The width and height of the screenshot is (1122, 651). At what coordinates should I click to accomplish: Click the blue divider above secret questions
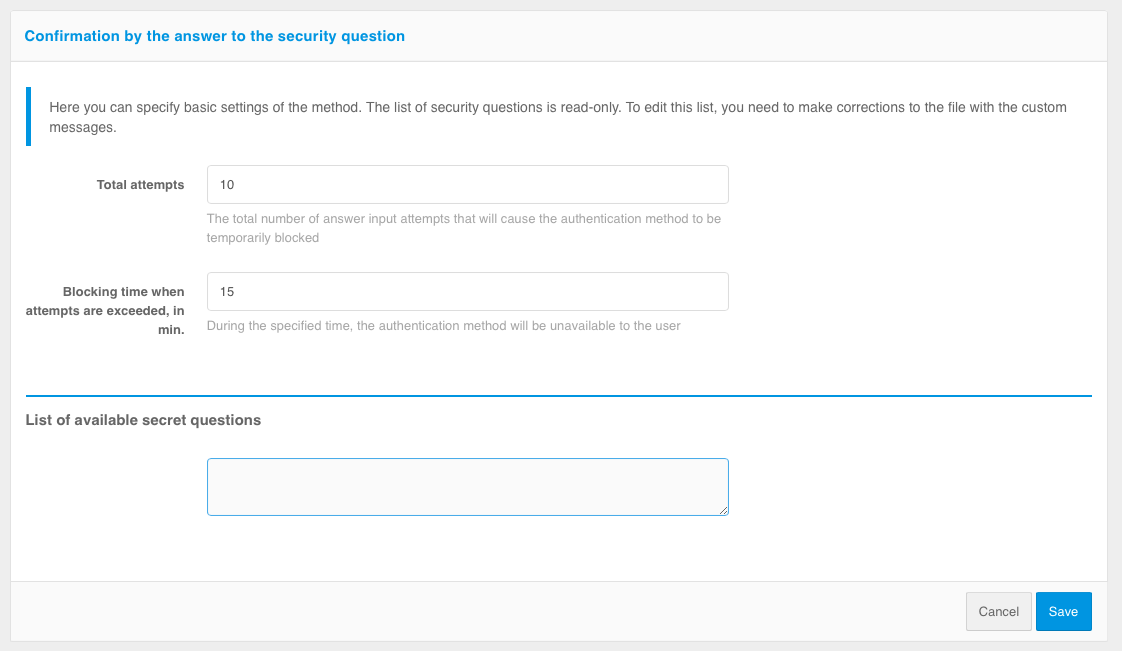pos(558,396)
